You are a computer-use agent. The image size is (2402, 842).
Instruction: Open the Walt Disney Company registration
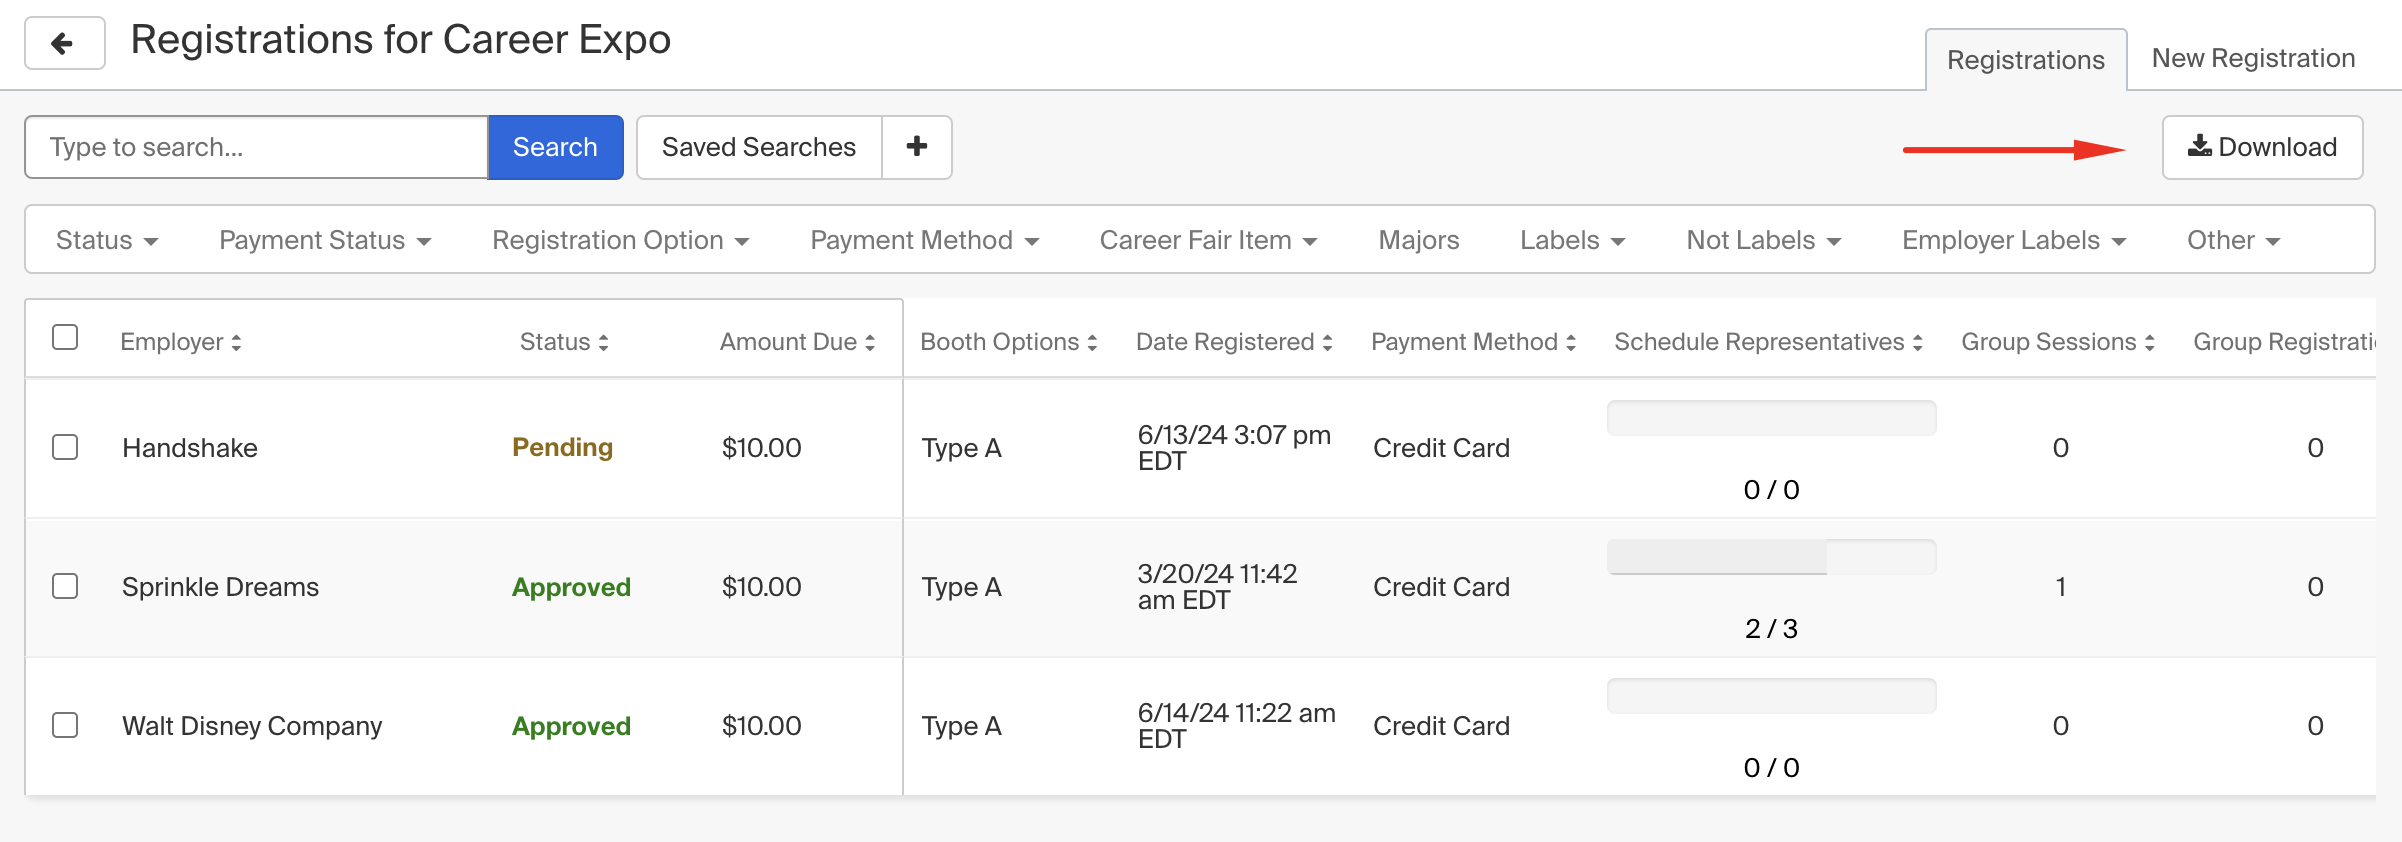click(252, 726)
